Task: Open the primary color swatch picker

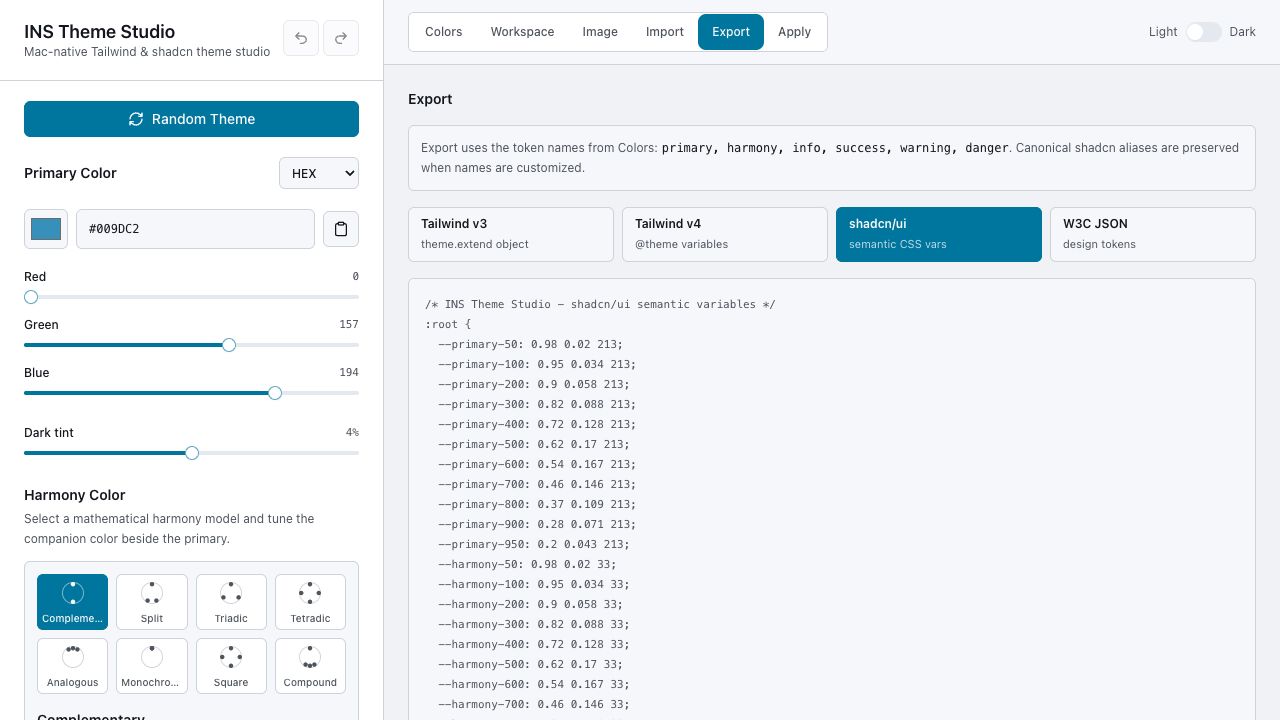Action: click(46, 229)
